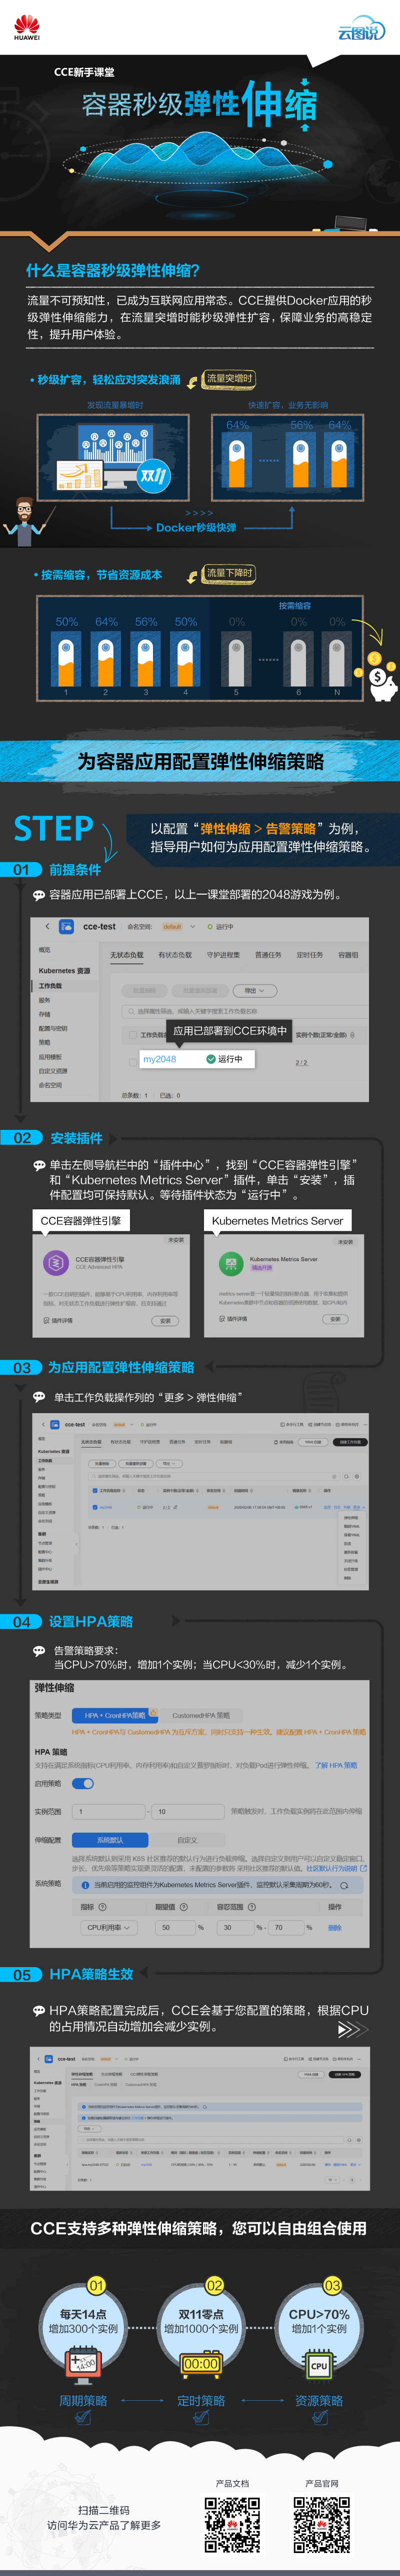Screen dimensions: 400x2576
Task: Open the 普通任务 tab
Action: coord(268,954)
